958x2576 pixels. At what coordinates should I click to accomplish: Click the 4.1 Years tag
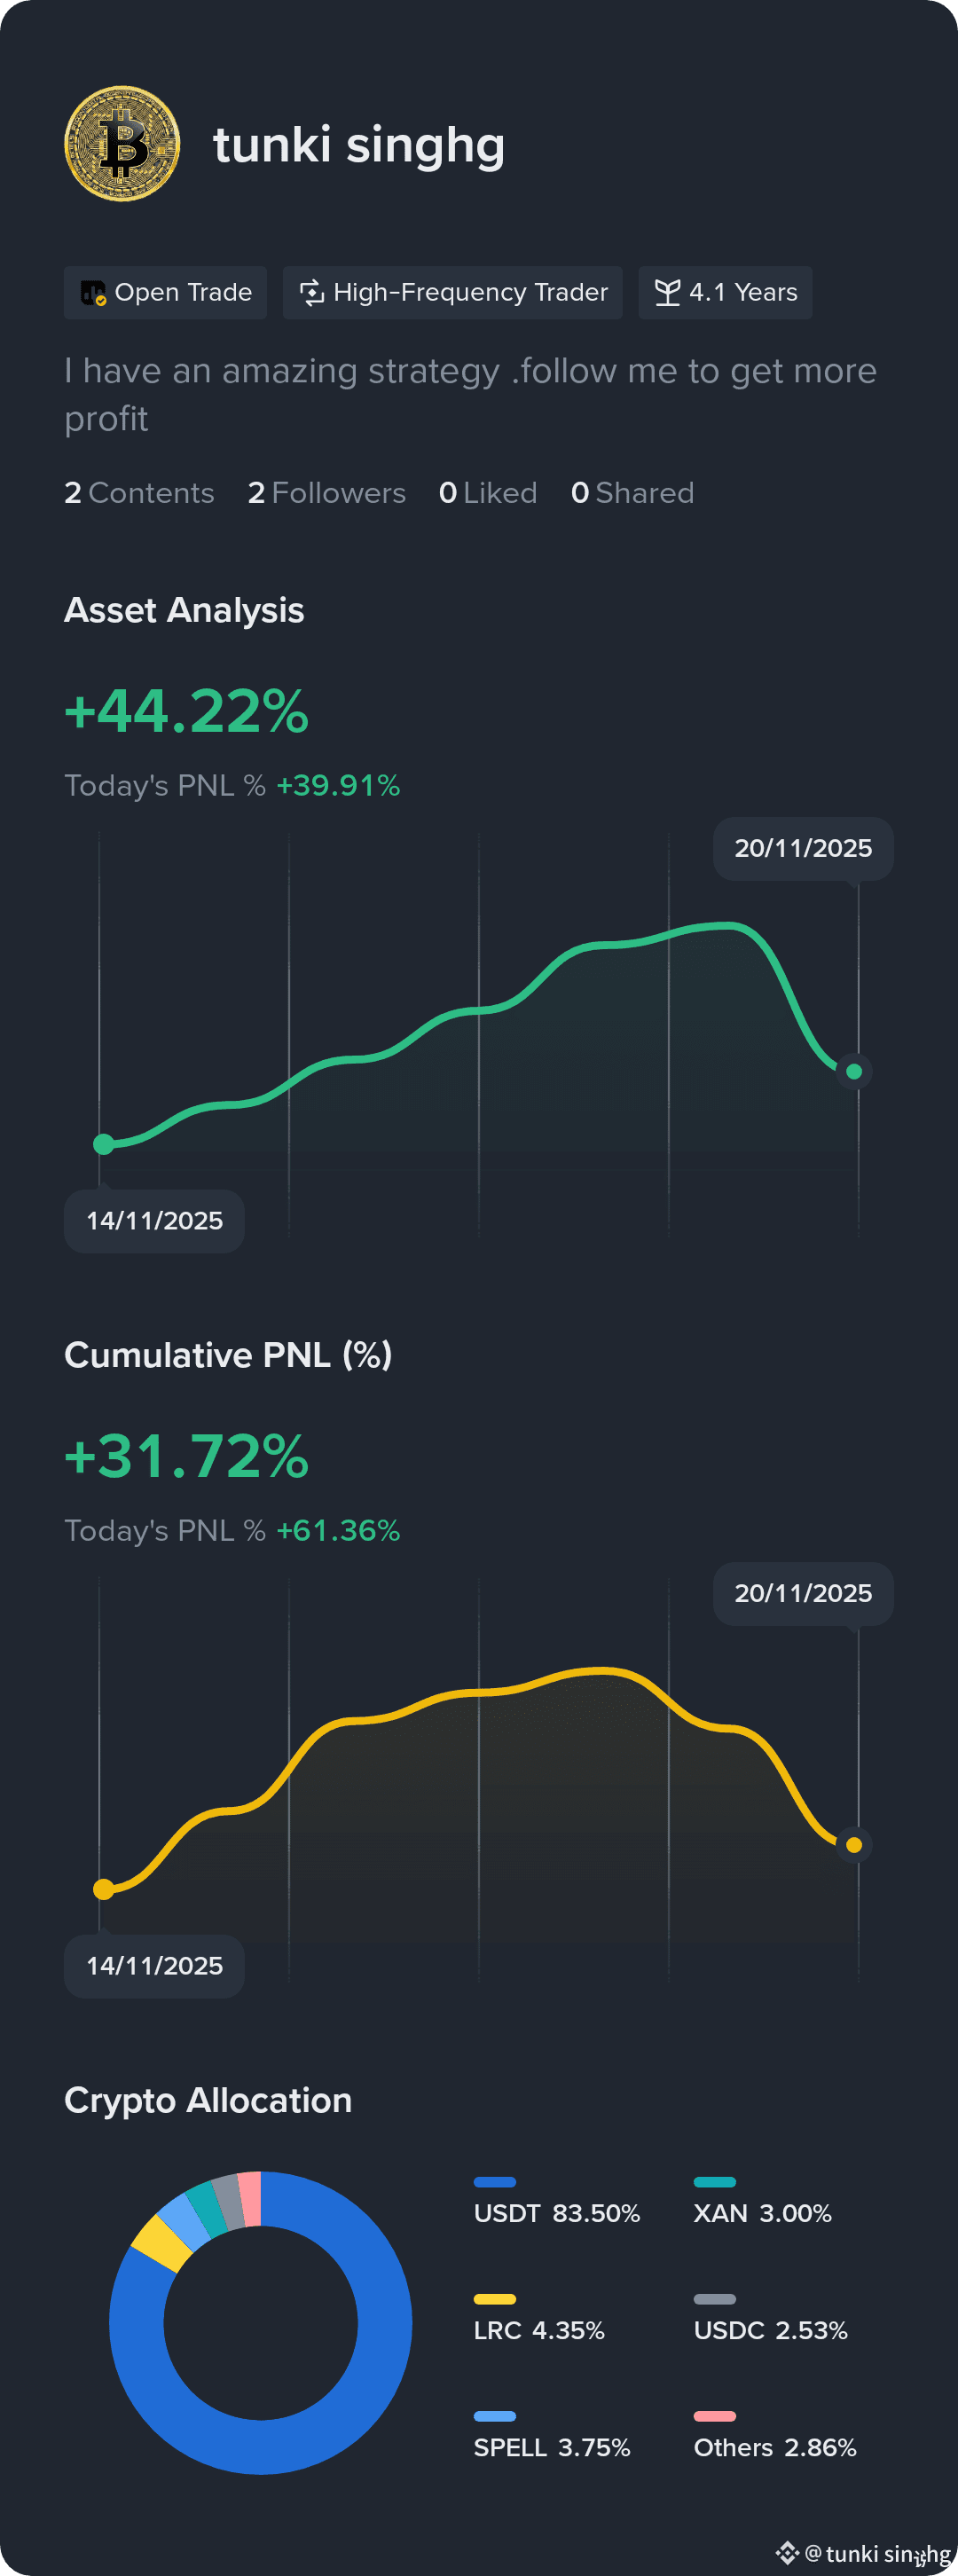[726, 293]
